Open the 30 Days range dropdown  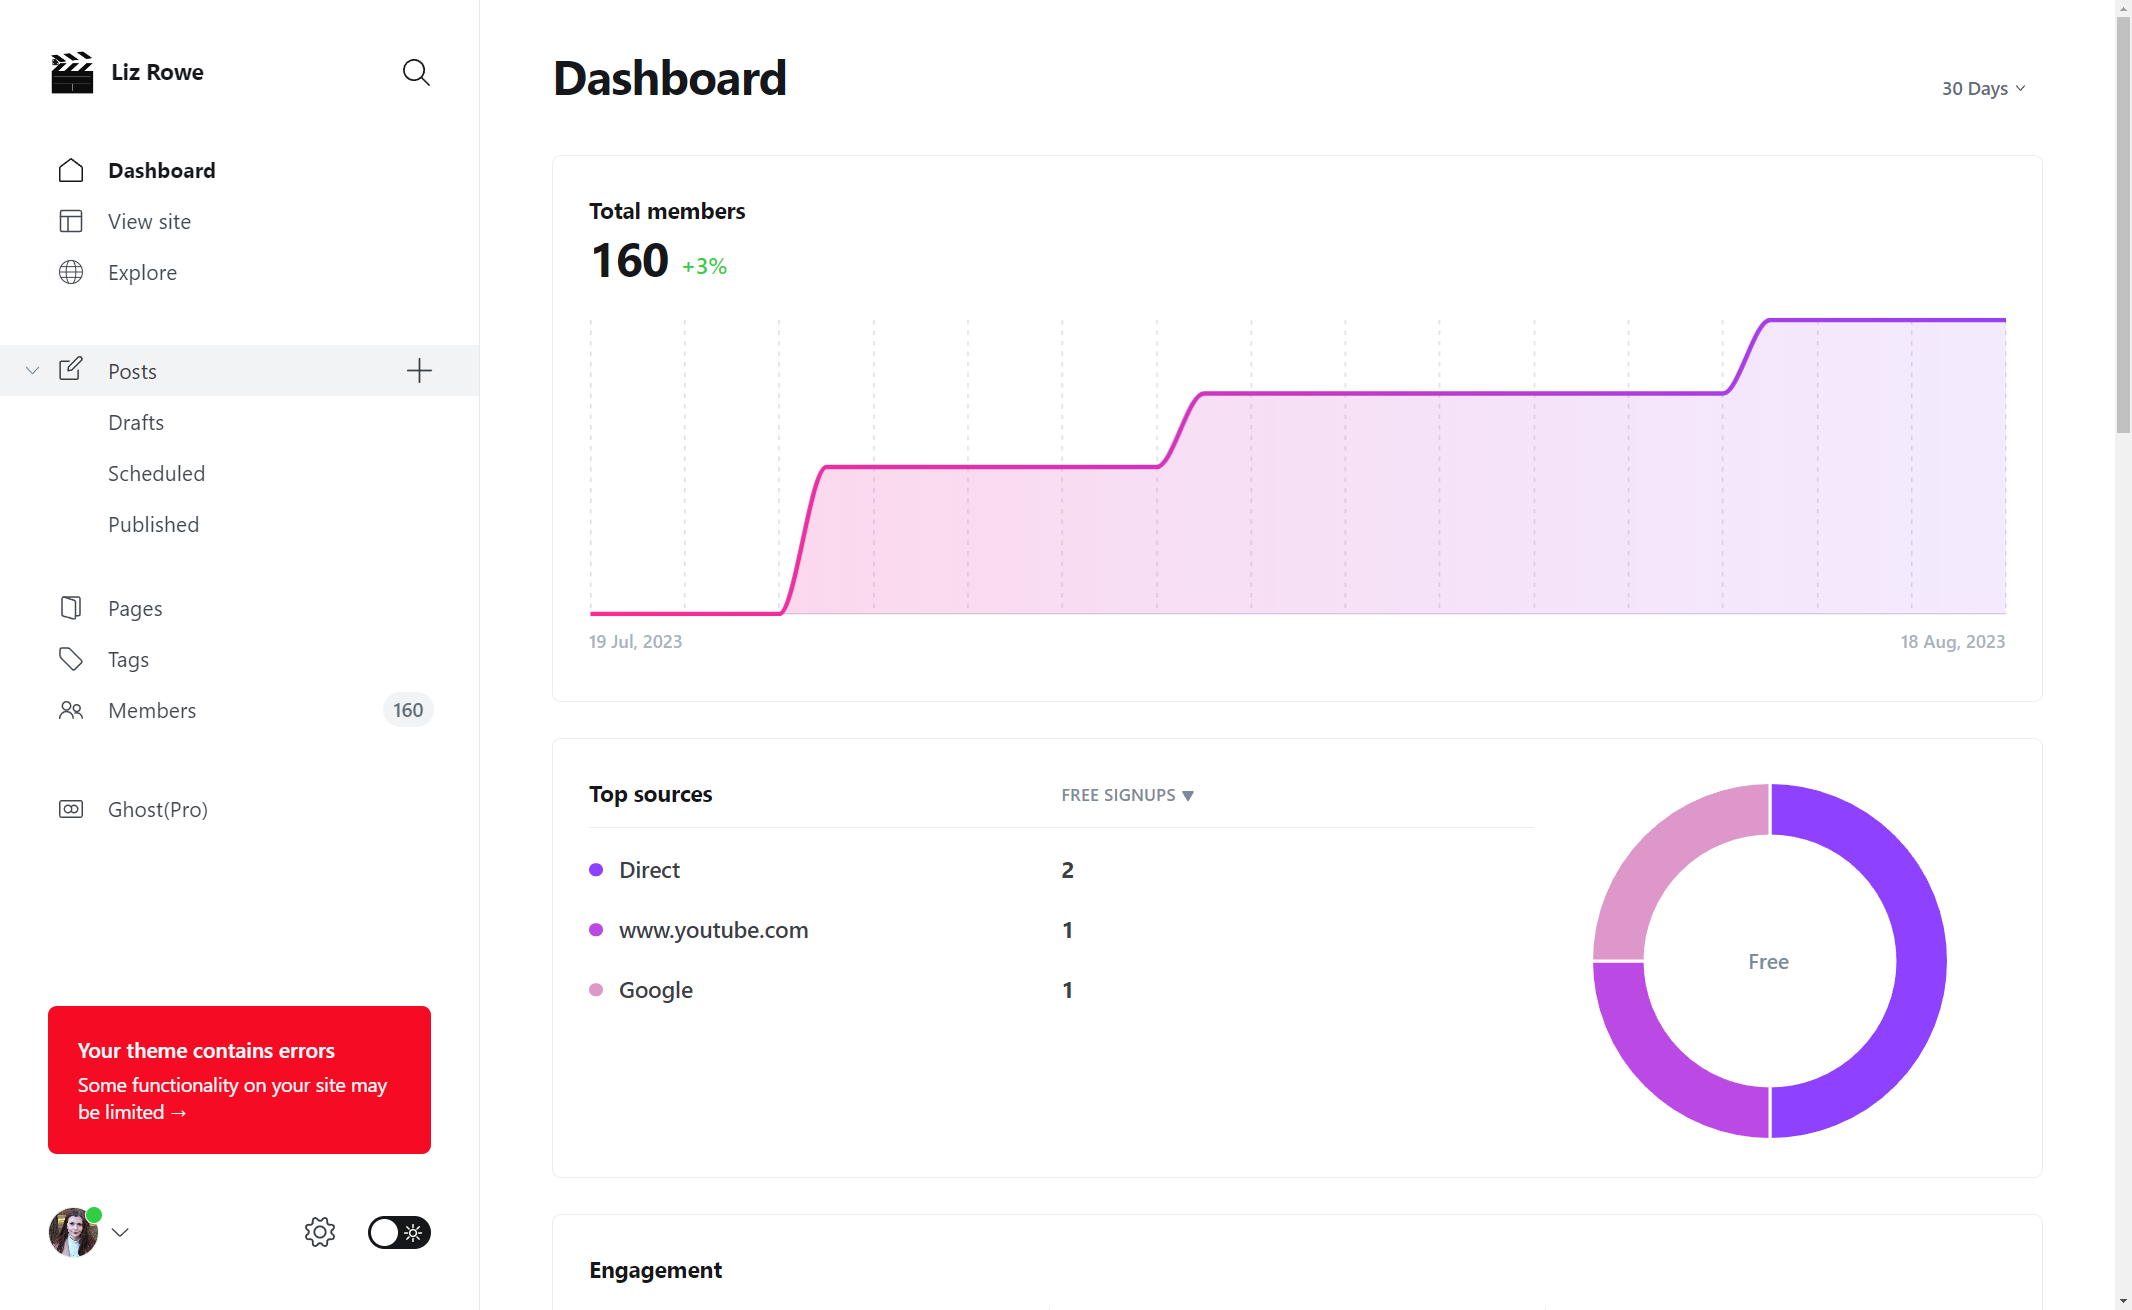(x=1984, y=88)
